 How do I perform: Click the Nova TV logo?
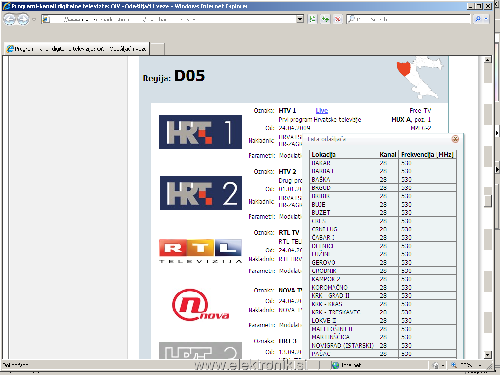click(201, 305)
